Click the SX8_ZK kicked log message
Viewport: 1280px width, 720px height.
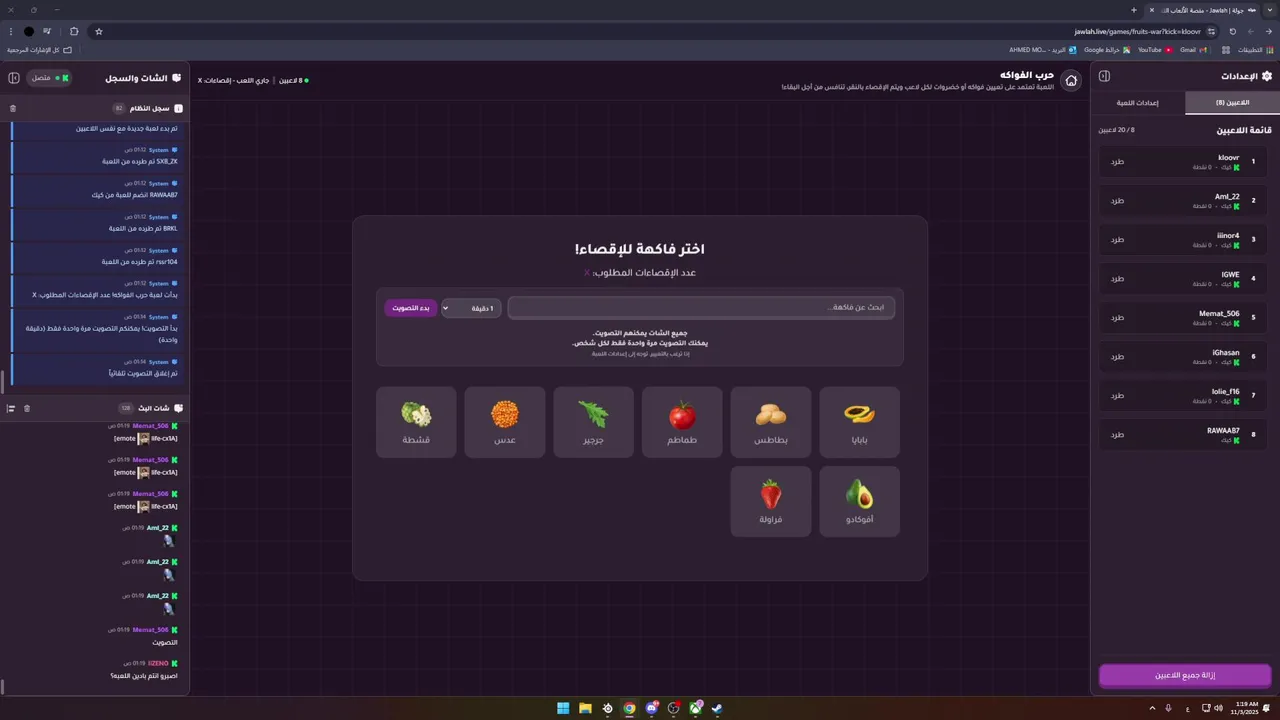tap(96, 155)
